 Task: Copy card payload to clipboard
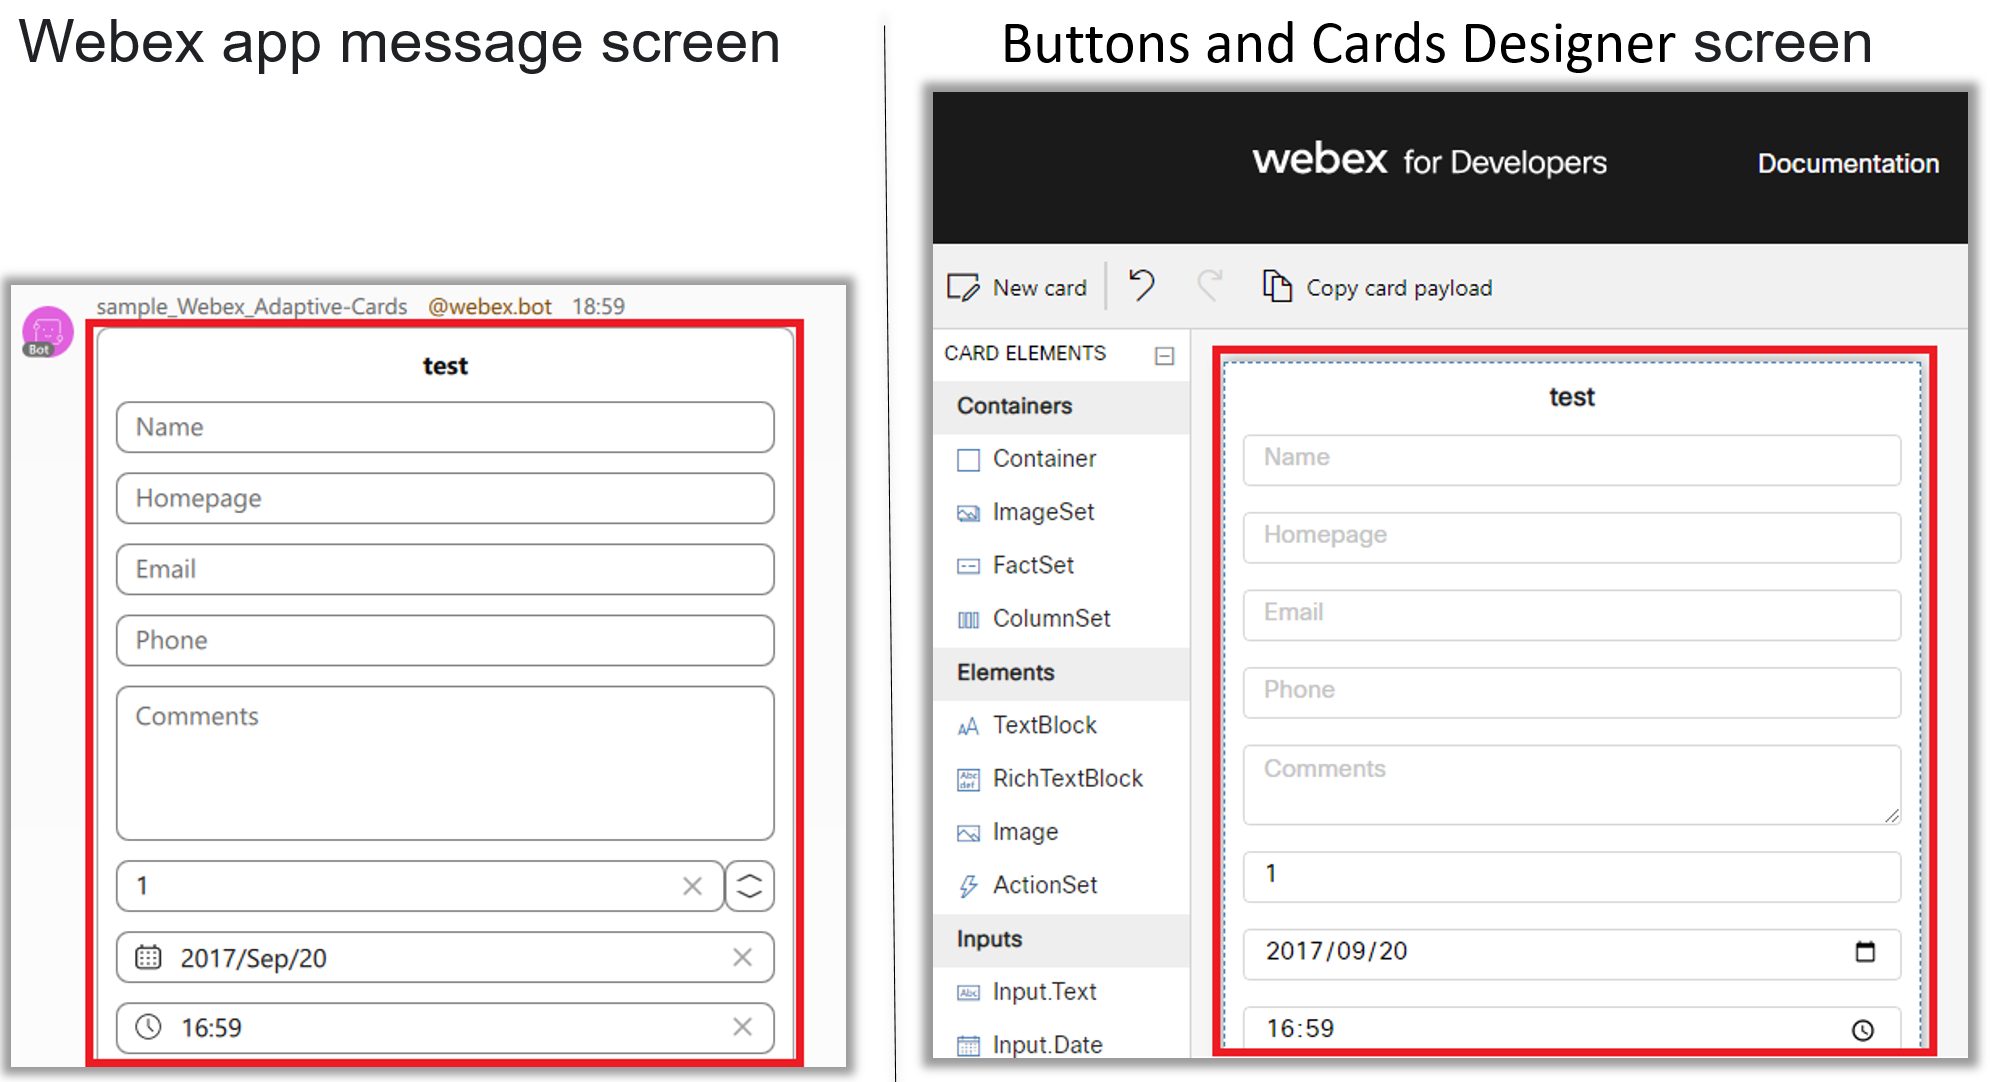point(1377,287)
